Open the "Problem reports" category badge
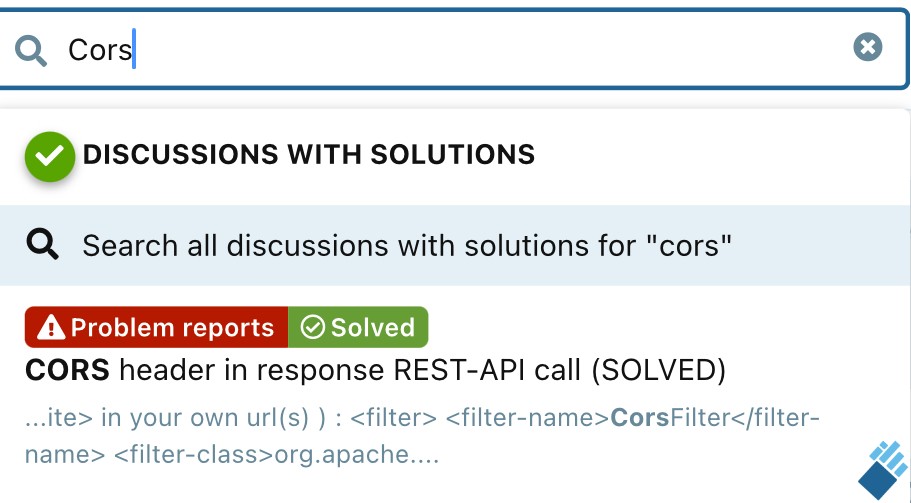The height and width of the screenshot is (503, 911). click(x=156, y=327)
